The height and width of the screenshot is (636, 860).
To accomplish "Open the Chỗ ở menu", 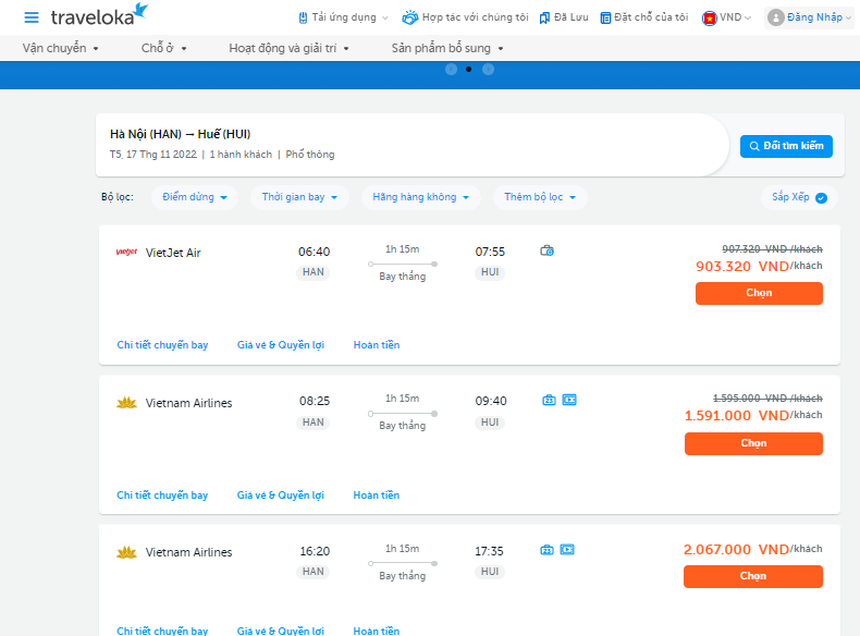I will click(x=164, y=48).
